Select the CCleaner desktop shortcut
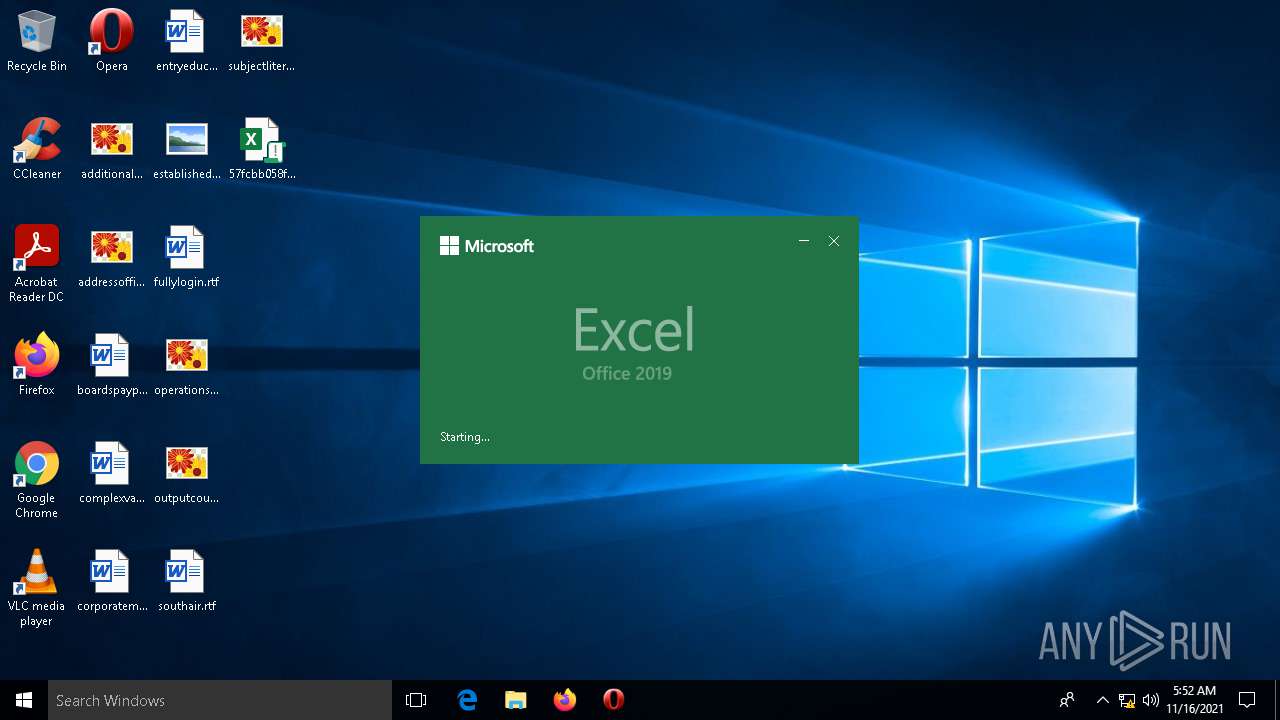This screenshot has height=720, width=1280. [37, 149]
